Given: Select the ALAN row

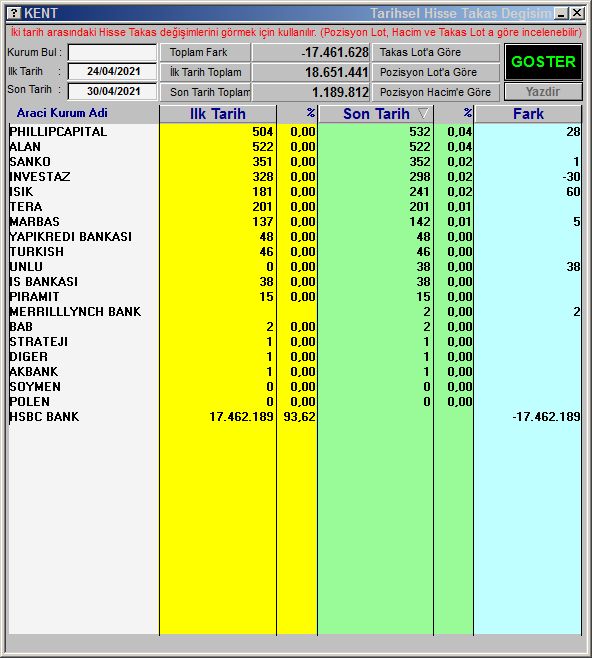Looking at the screenshot, I should [295, 147].
